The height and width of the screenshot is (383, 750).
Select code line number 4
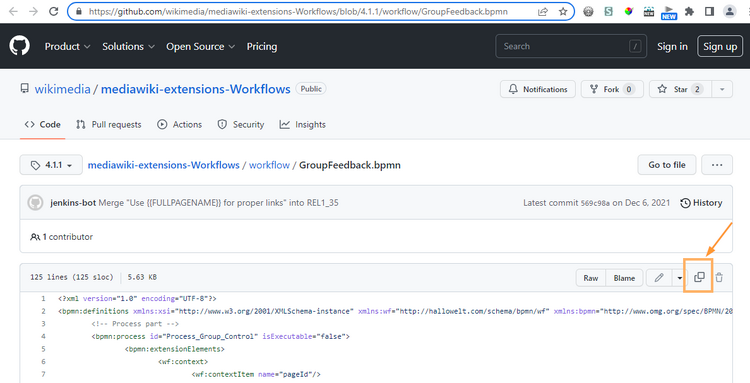43,336
